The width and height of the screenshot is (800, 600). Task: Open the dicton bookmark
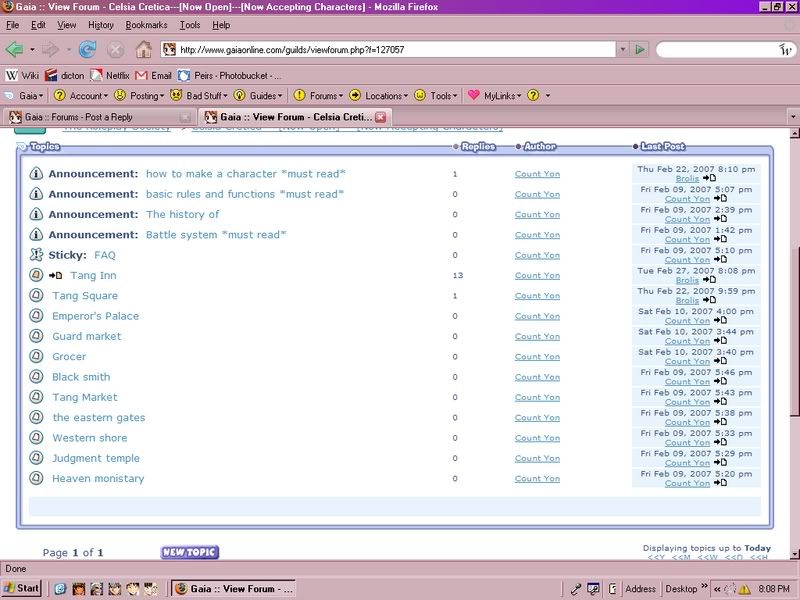pos(64,76)
